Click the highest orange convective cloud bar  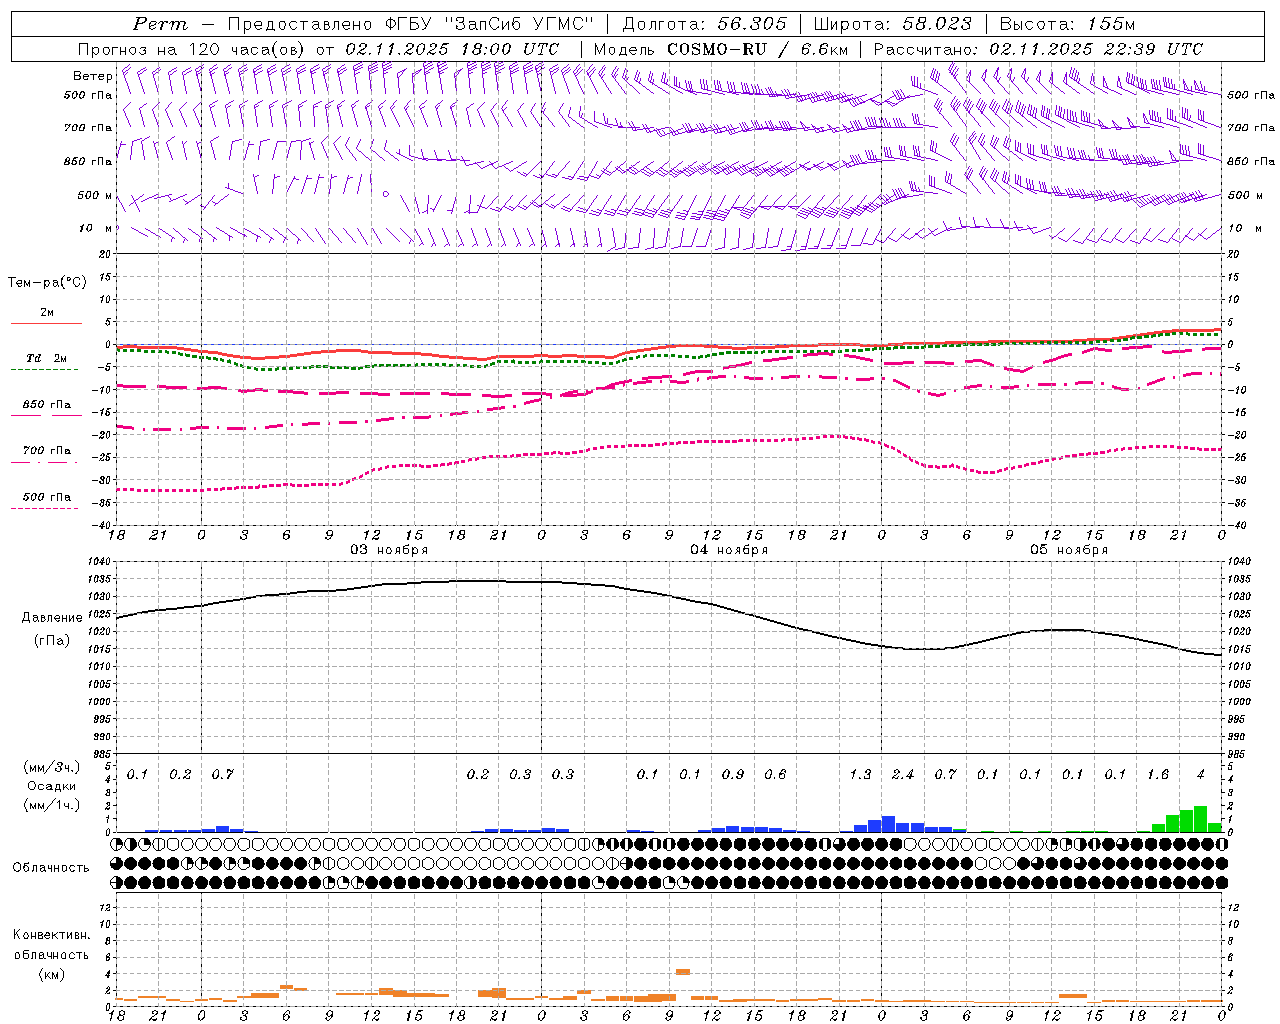point(683,971)
